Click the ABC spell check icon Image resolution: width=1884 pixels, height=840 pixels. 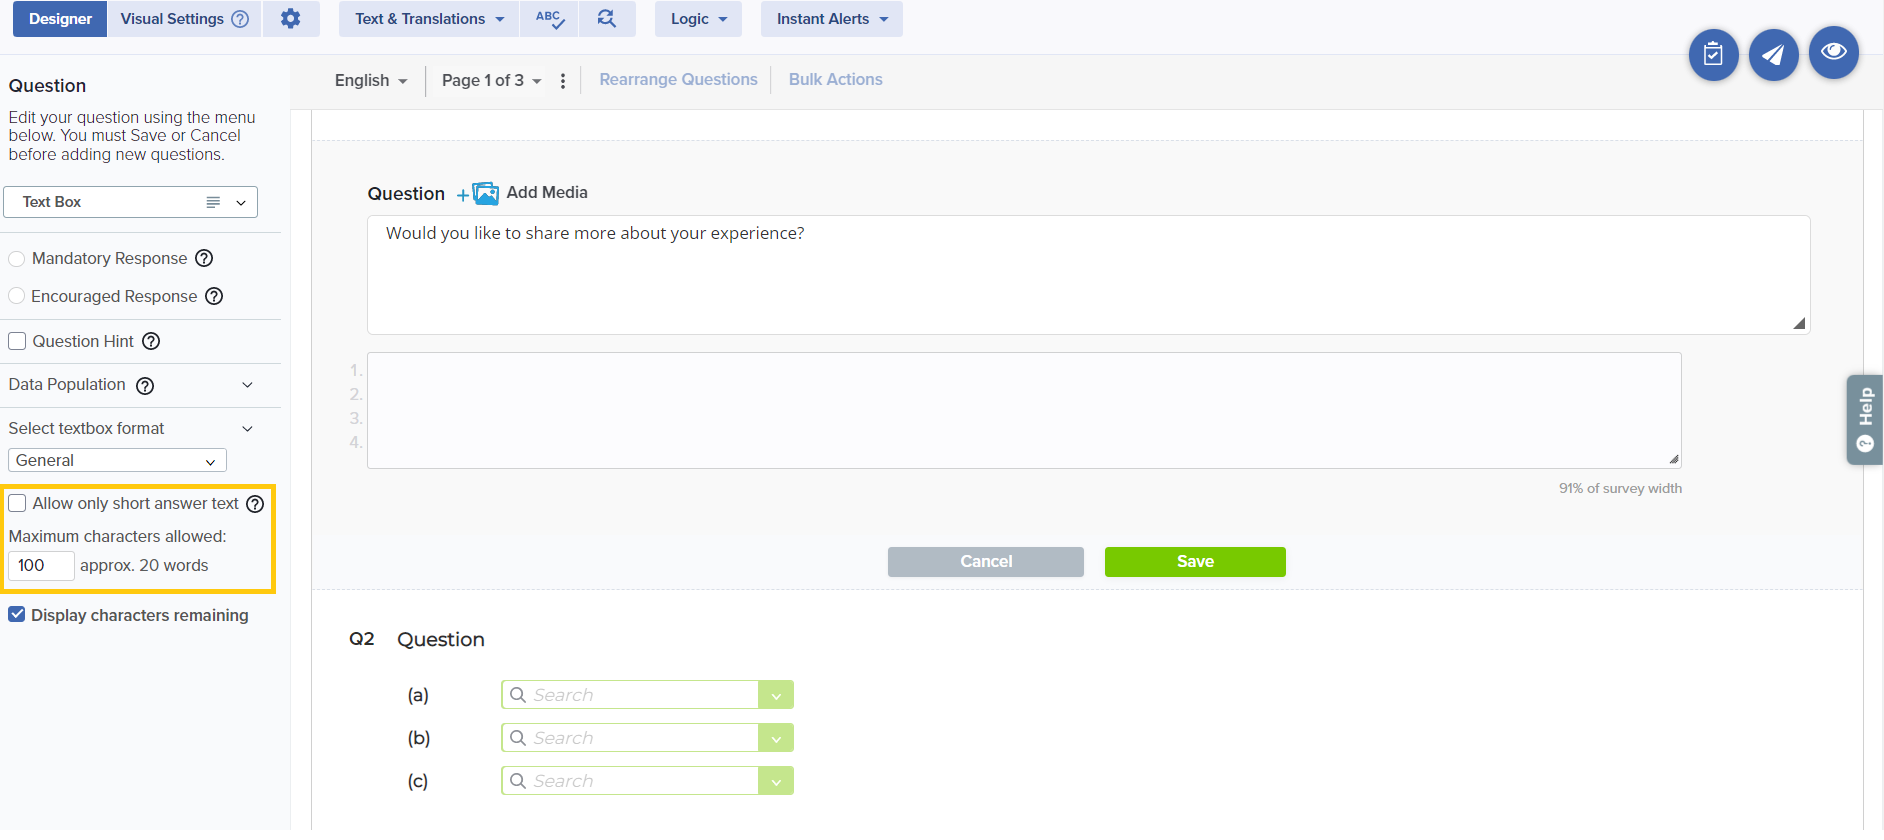549,19
